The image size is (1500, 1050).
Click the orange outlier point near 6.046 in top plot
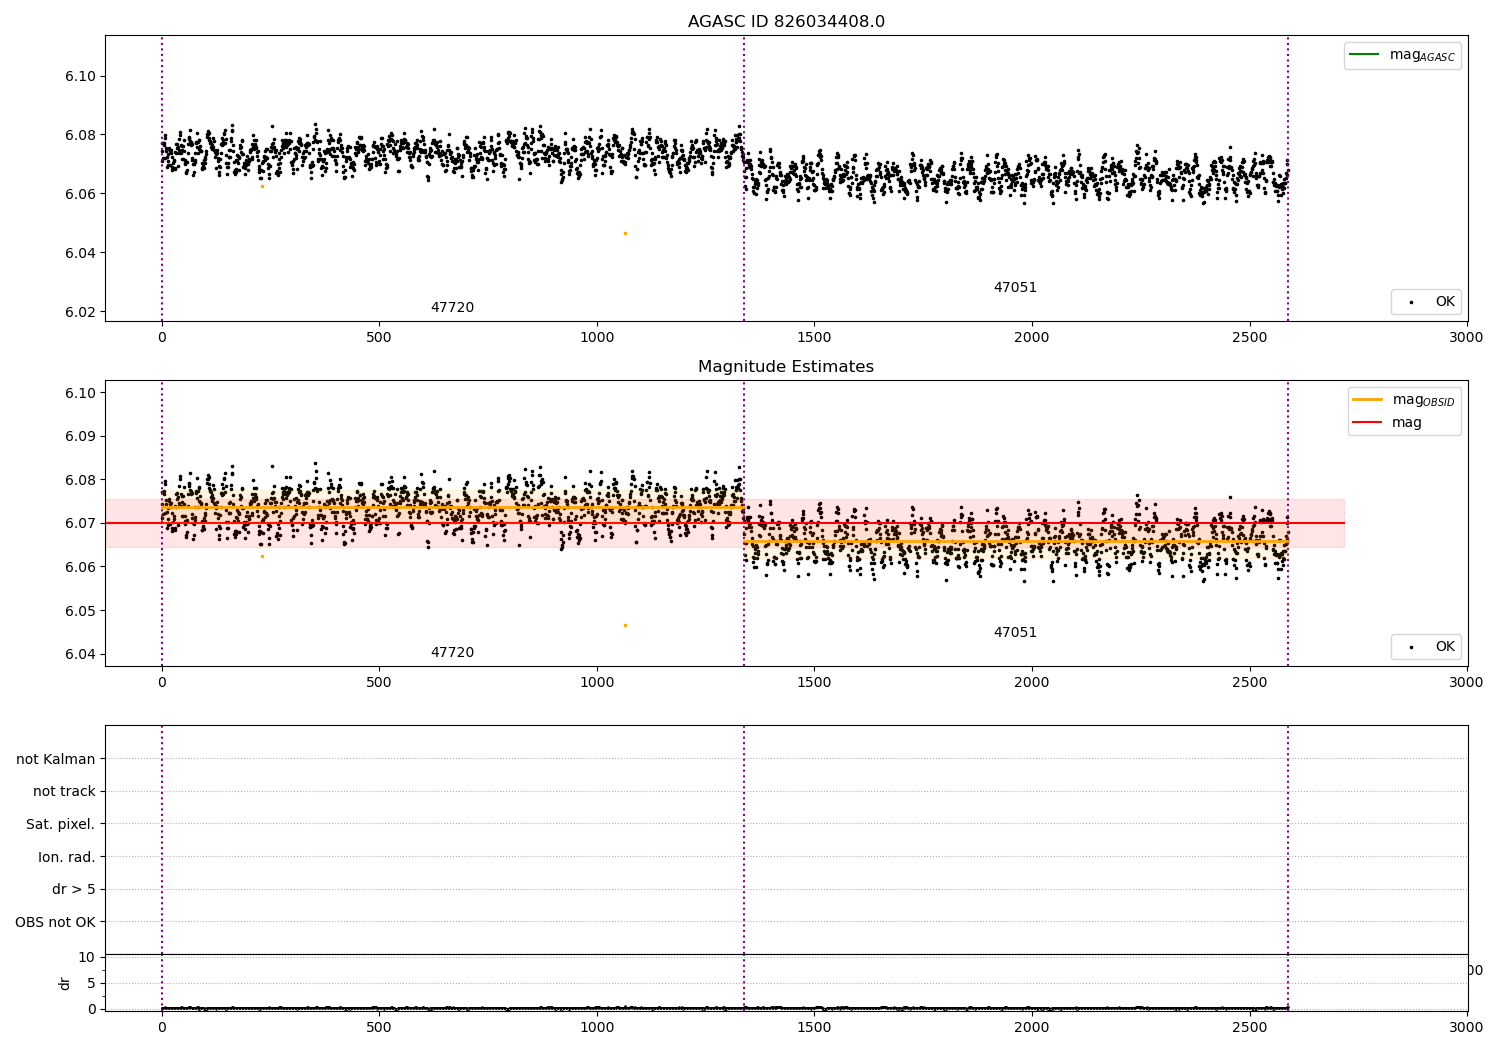[625, 233]
